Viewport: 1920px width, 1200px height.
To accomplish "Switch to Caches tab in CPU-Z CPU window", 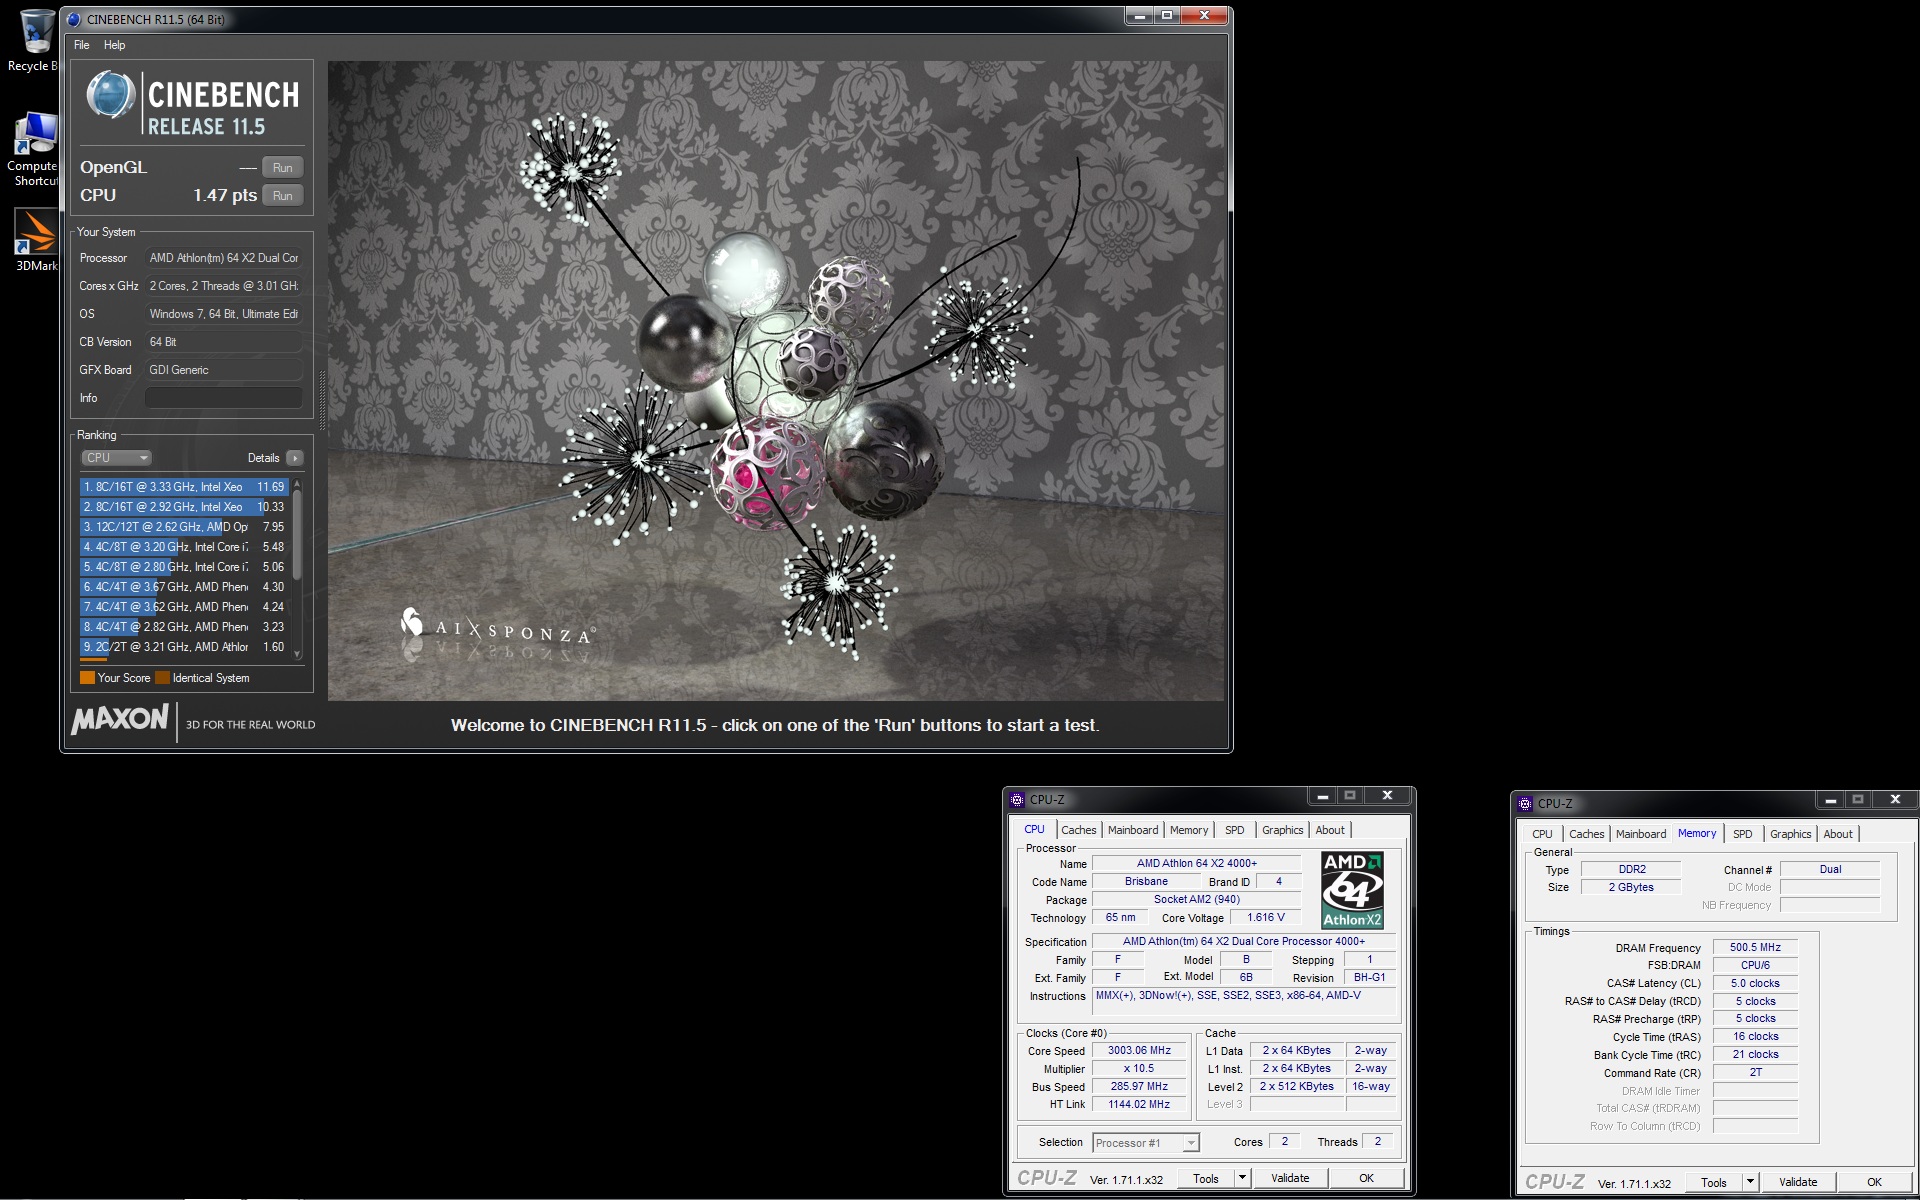I will pos(1078,830).
